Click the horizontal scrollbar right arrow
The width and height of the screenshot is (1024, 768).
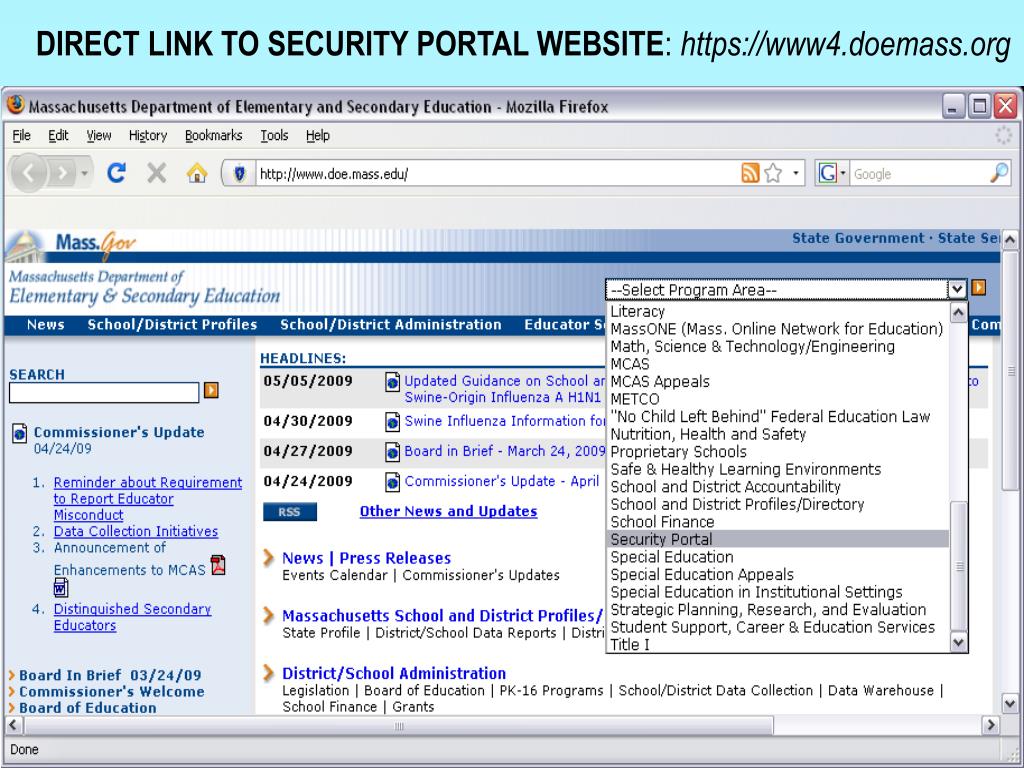[991, 725]
